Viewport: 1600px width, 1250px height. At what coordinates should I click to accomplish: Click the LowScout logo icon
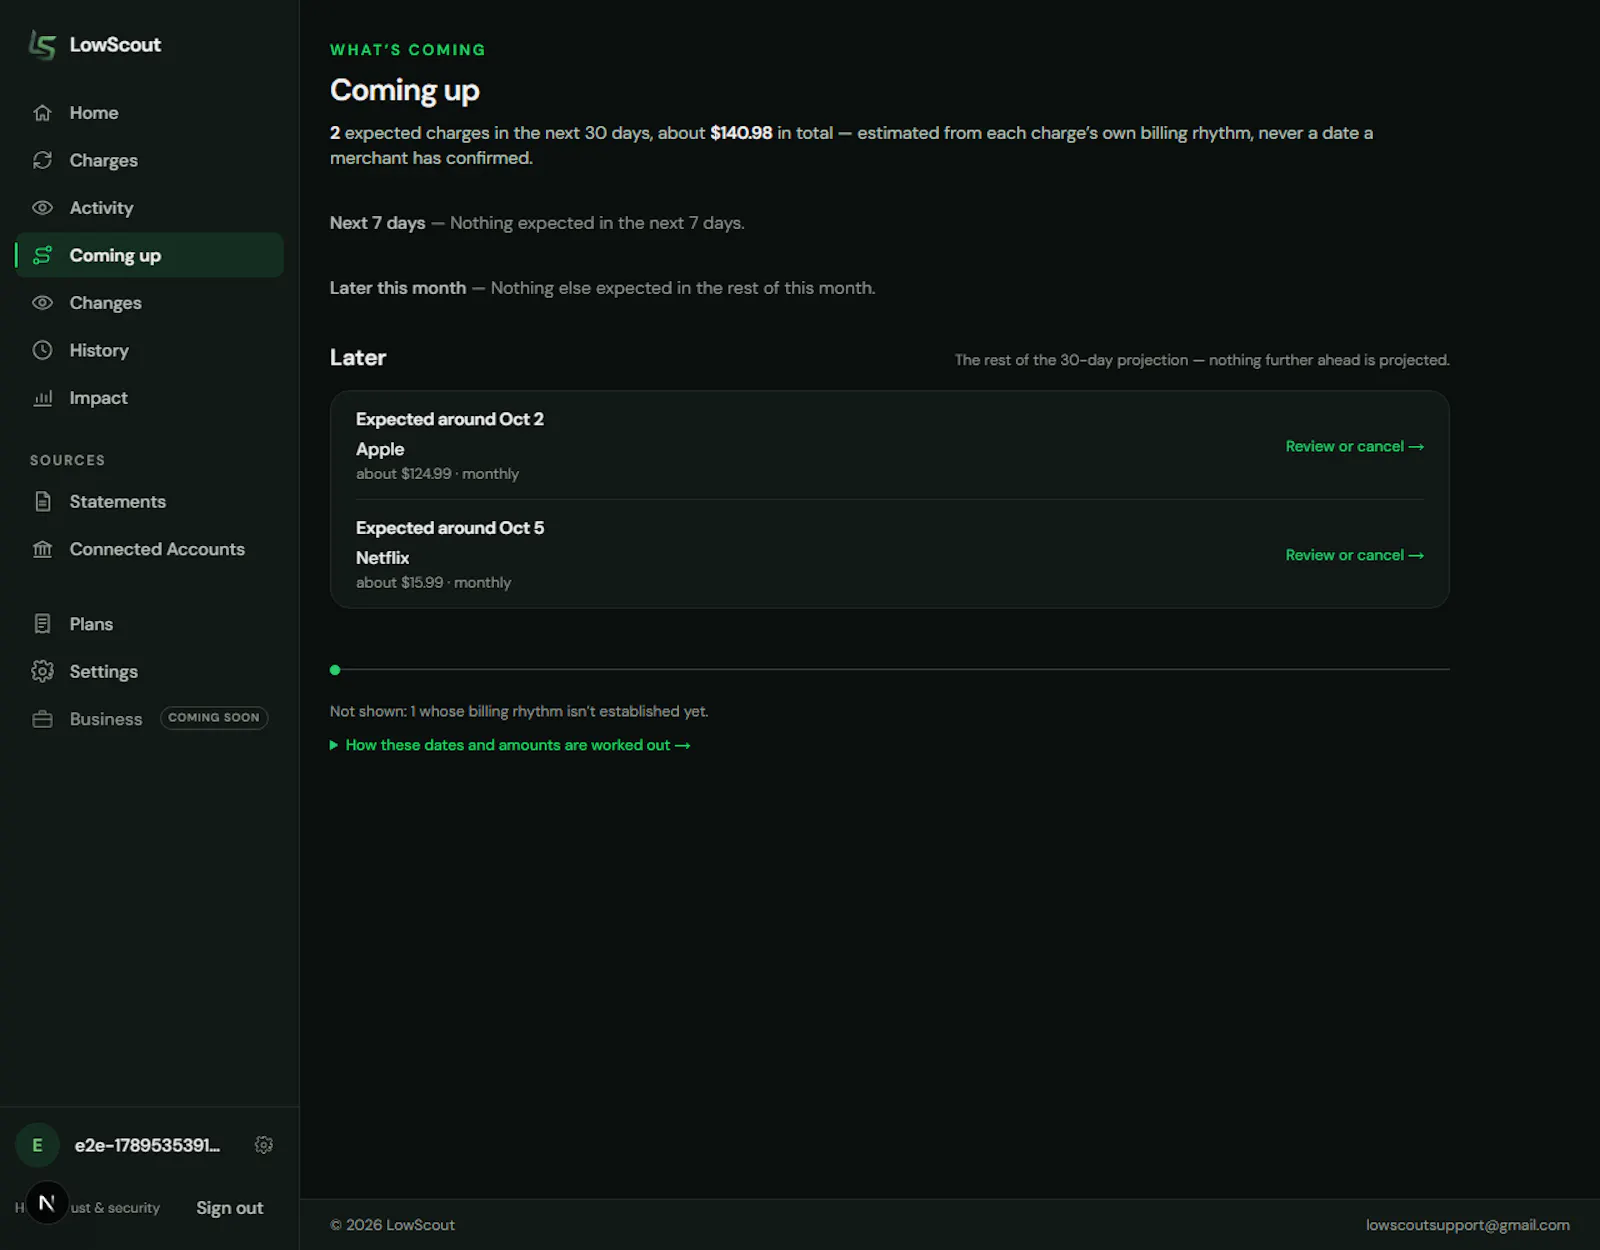[x=42, y=45]
